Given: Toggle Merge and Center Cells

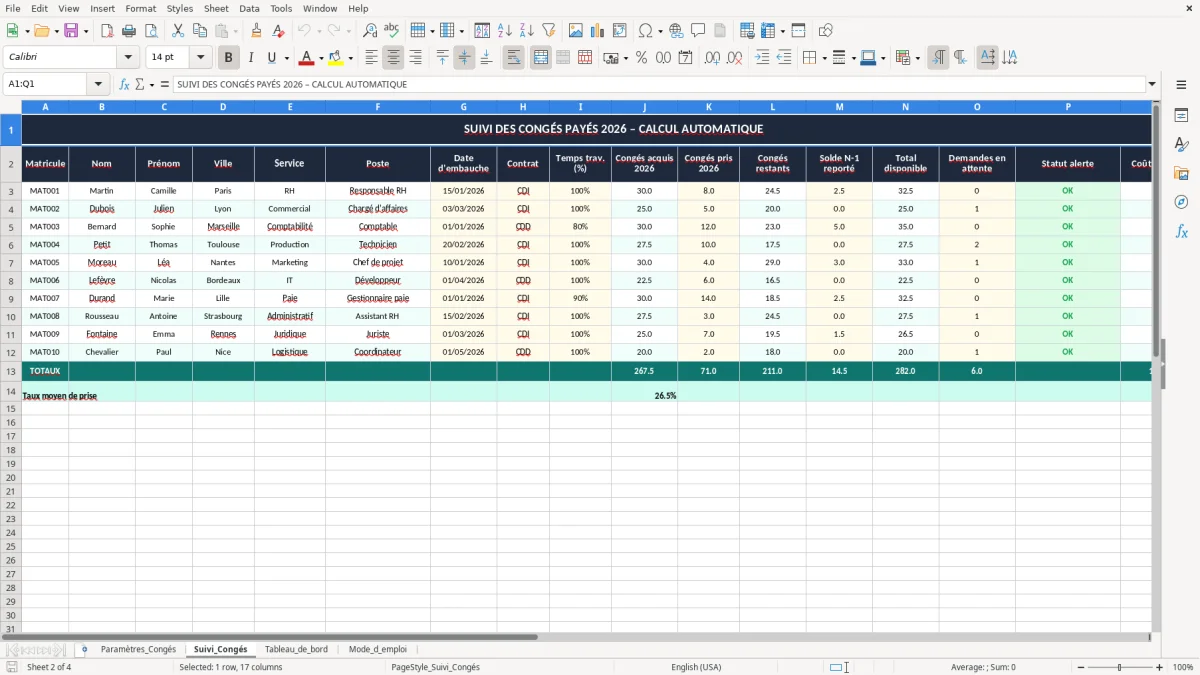Looking at the screenshot, I should (x=540, y=58).
